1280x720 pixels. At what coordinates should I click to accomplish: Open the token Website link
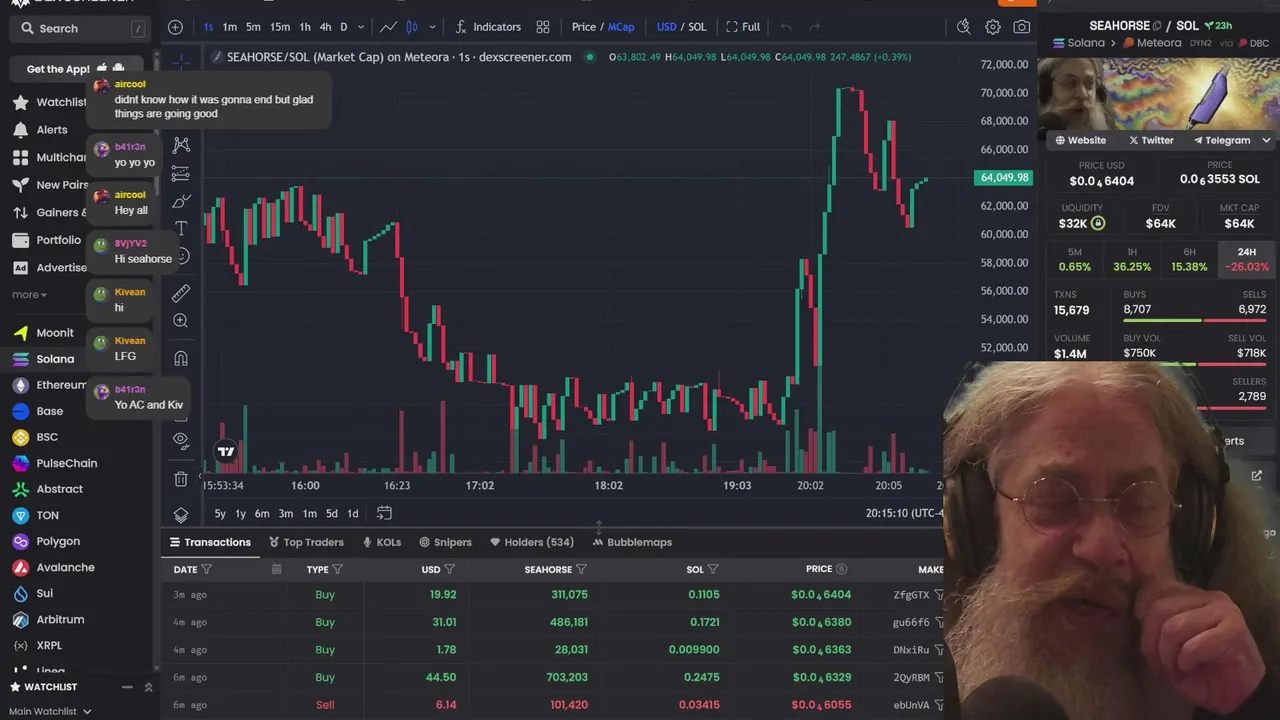click(1079, 141)
